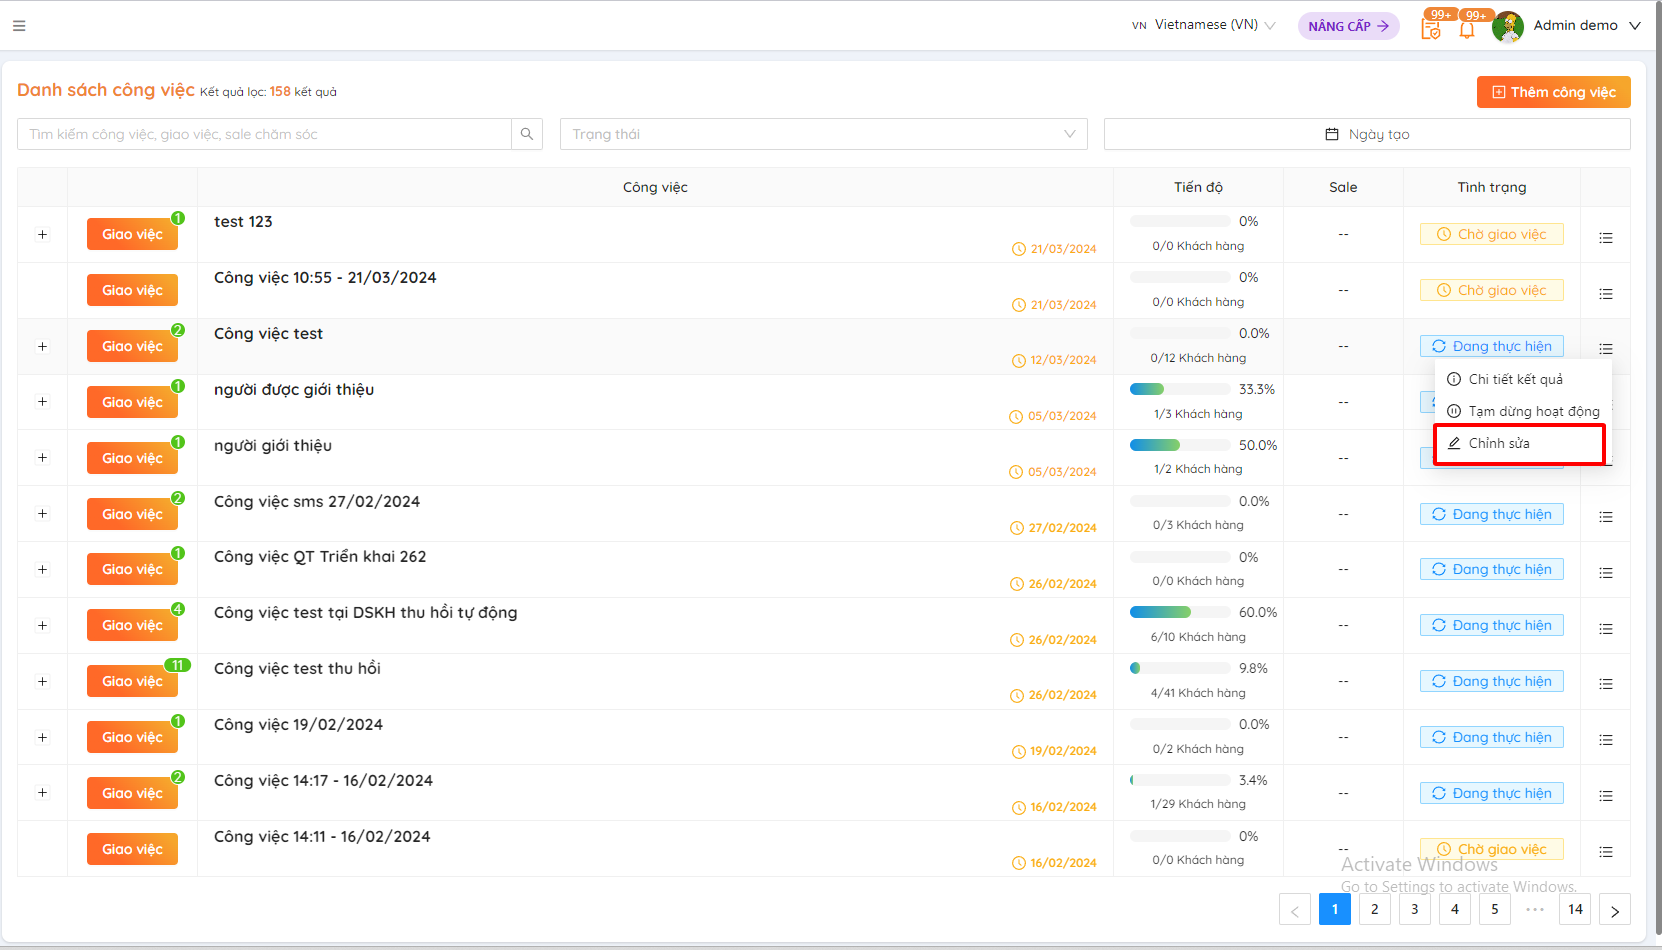Open the Ngày tạo date picker field
The image size is (1662, 950).
(1367, 134)
